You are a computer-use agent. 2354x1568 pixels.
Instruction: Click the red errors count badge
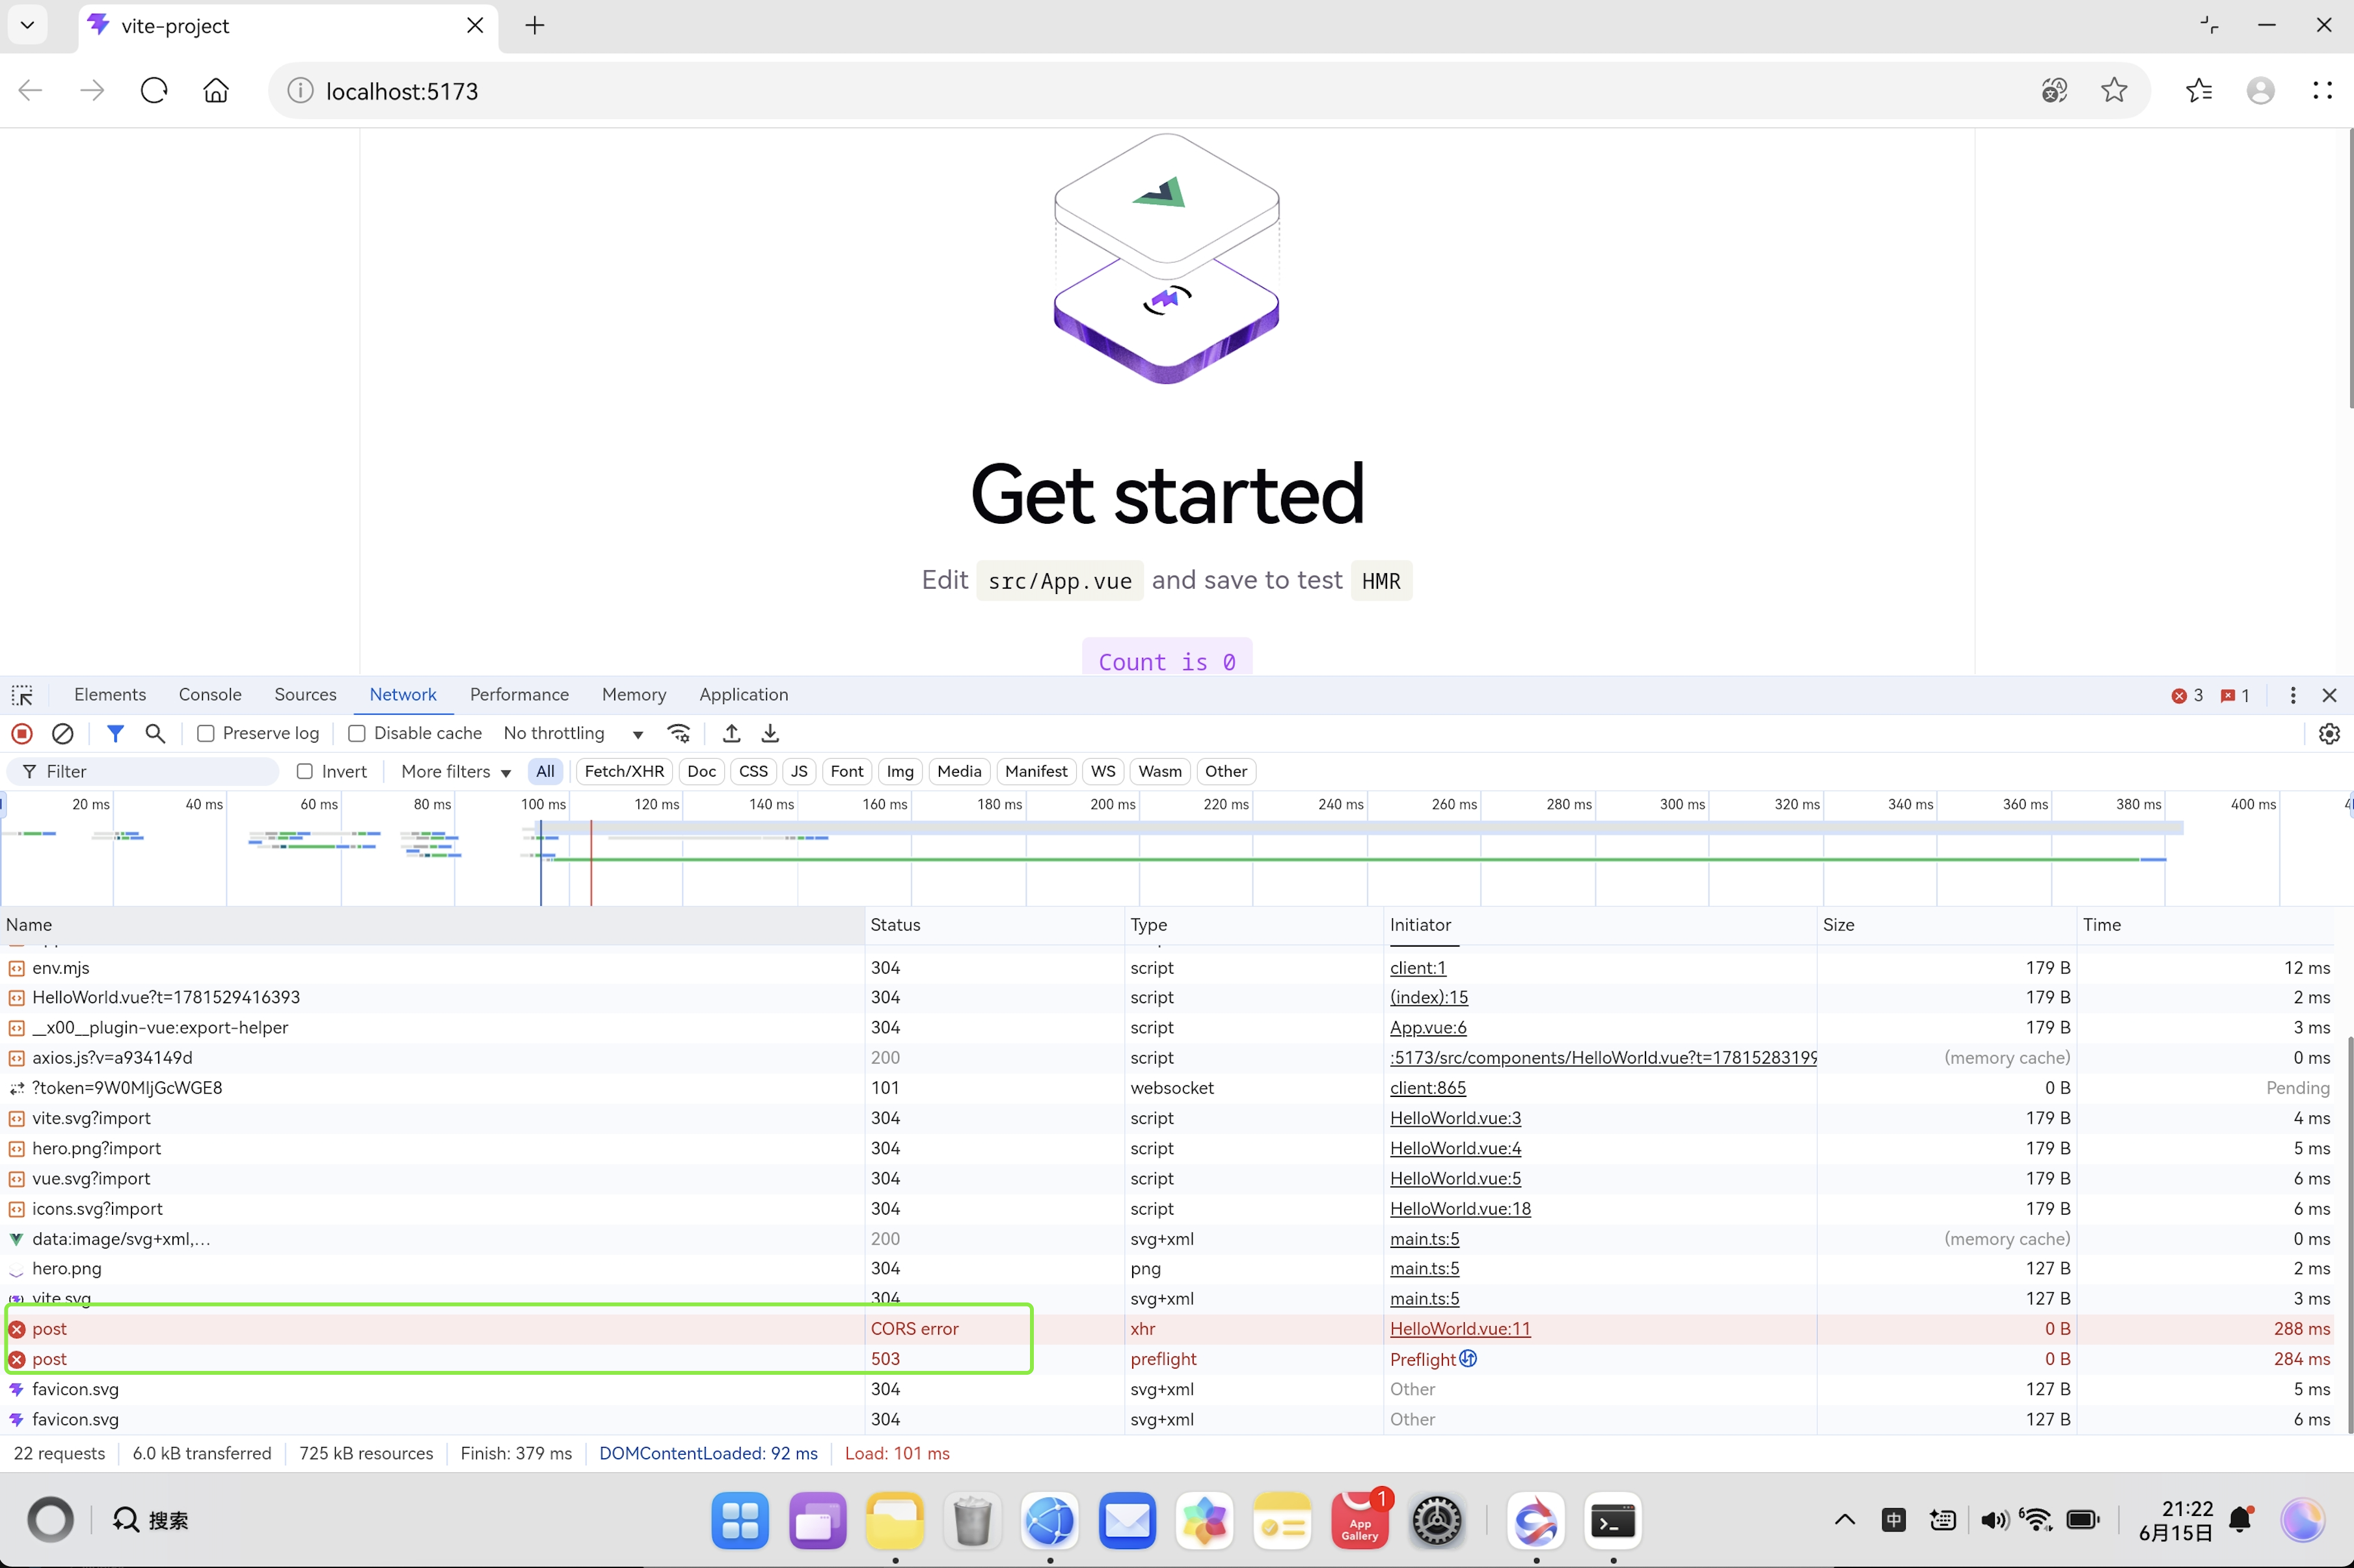coord(2187,695)
